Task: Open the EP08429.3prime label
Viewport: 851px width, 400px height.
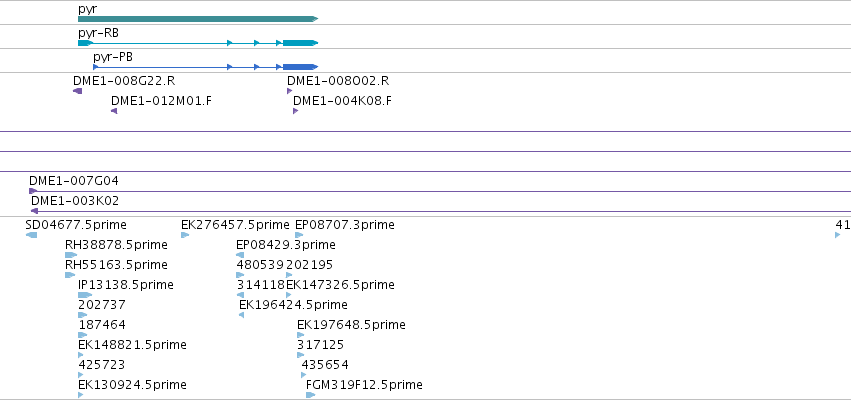Action: pos(286,245)
